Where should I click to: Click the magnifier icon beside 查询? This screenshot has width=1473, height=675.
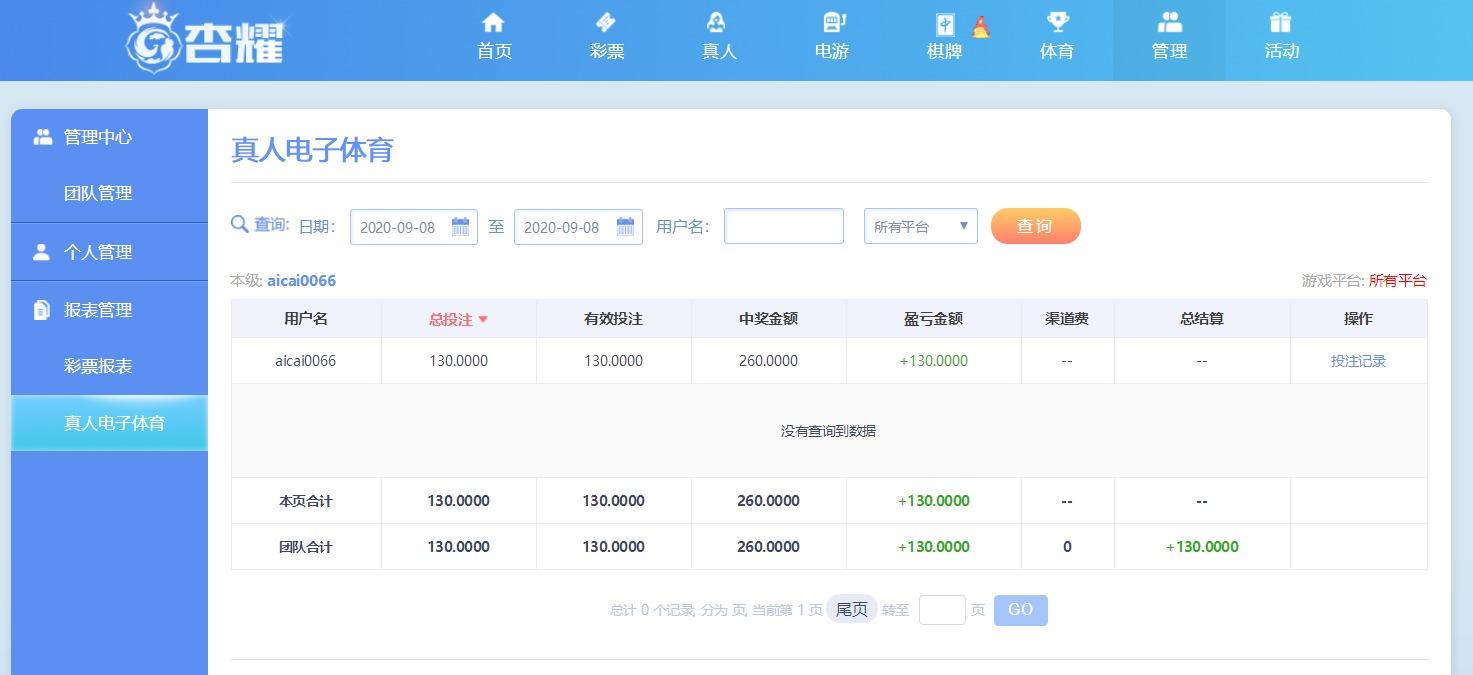[239, 224]
